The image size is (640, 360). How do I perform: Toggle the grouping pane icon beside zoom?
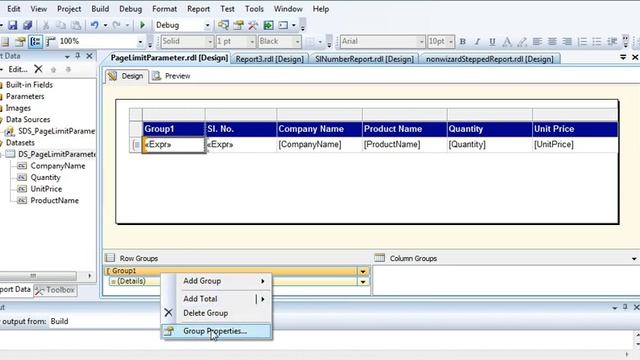tap(36, 41)
